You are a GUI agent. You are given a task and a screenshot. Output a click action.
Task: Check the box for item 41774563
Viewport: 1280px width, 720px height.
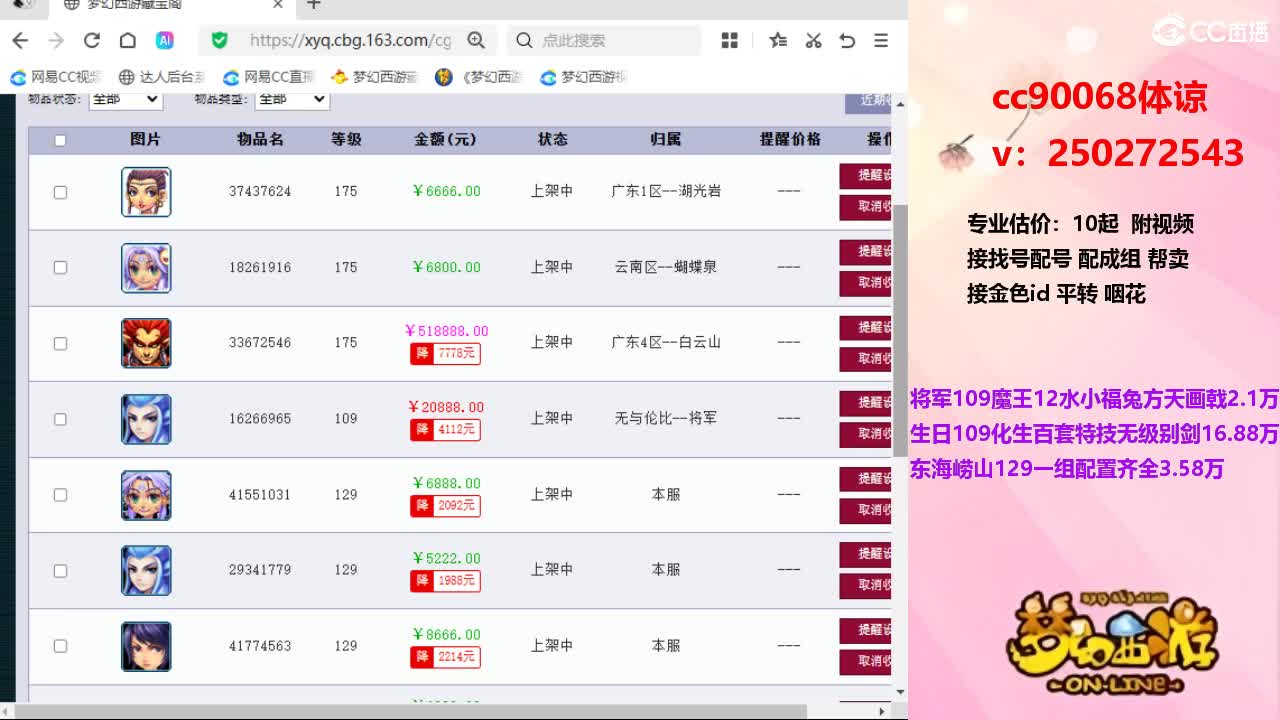(x=60, y=646)
